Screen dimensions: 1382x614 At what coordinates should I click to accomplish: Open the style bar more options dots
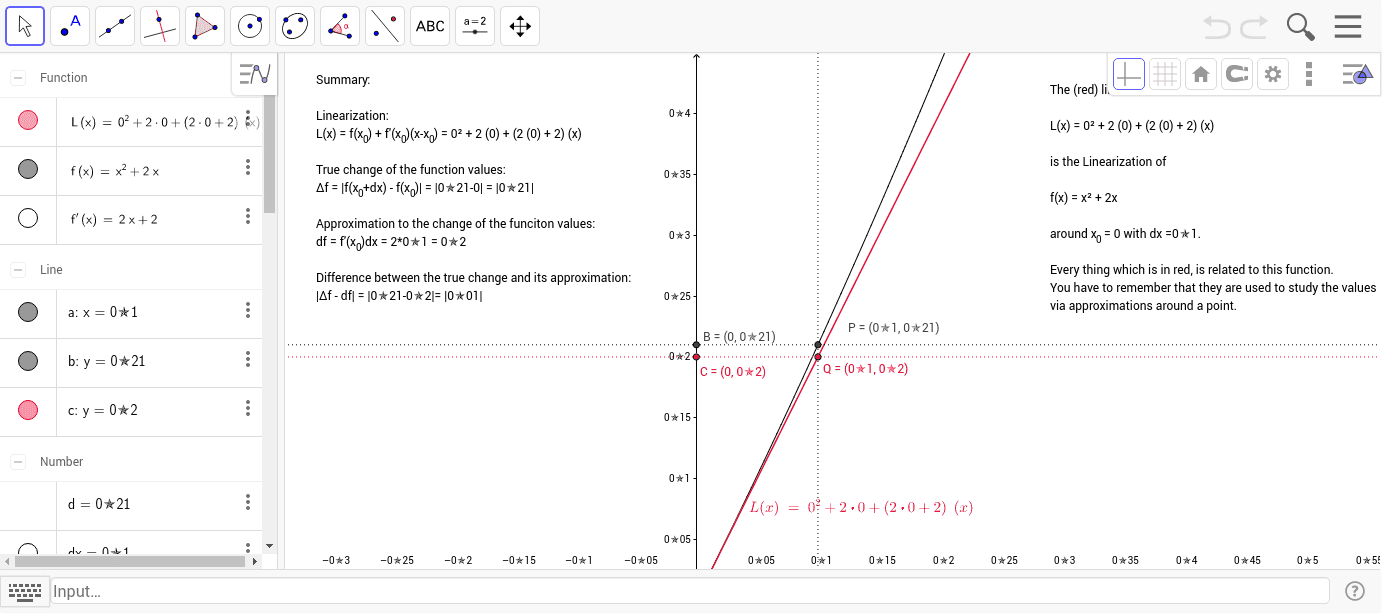coord(1309,73)
